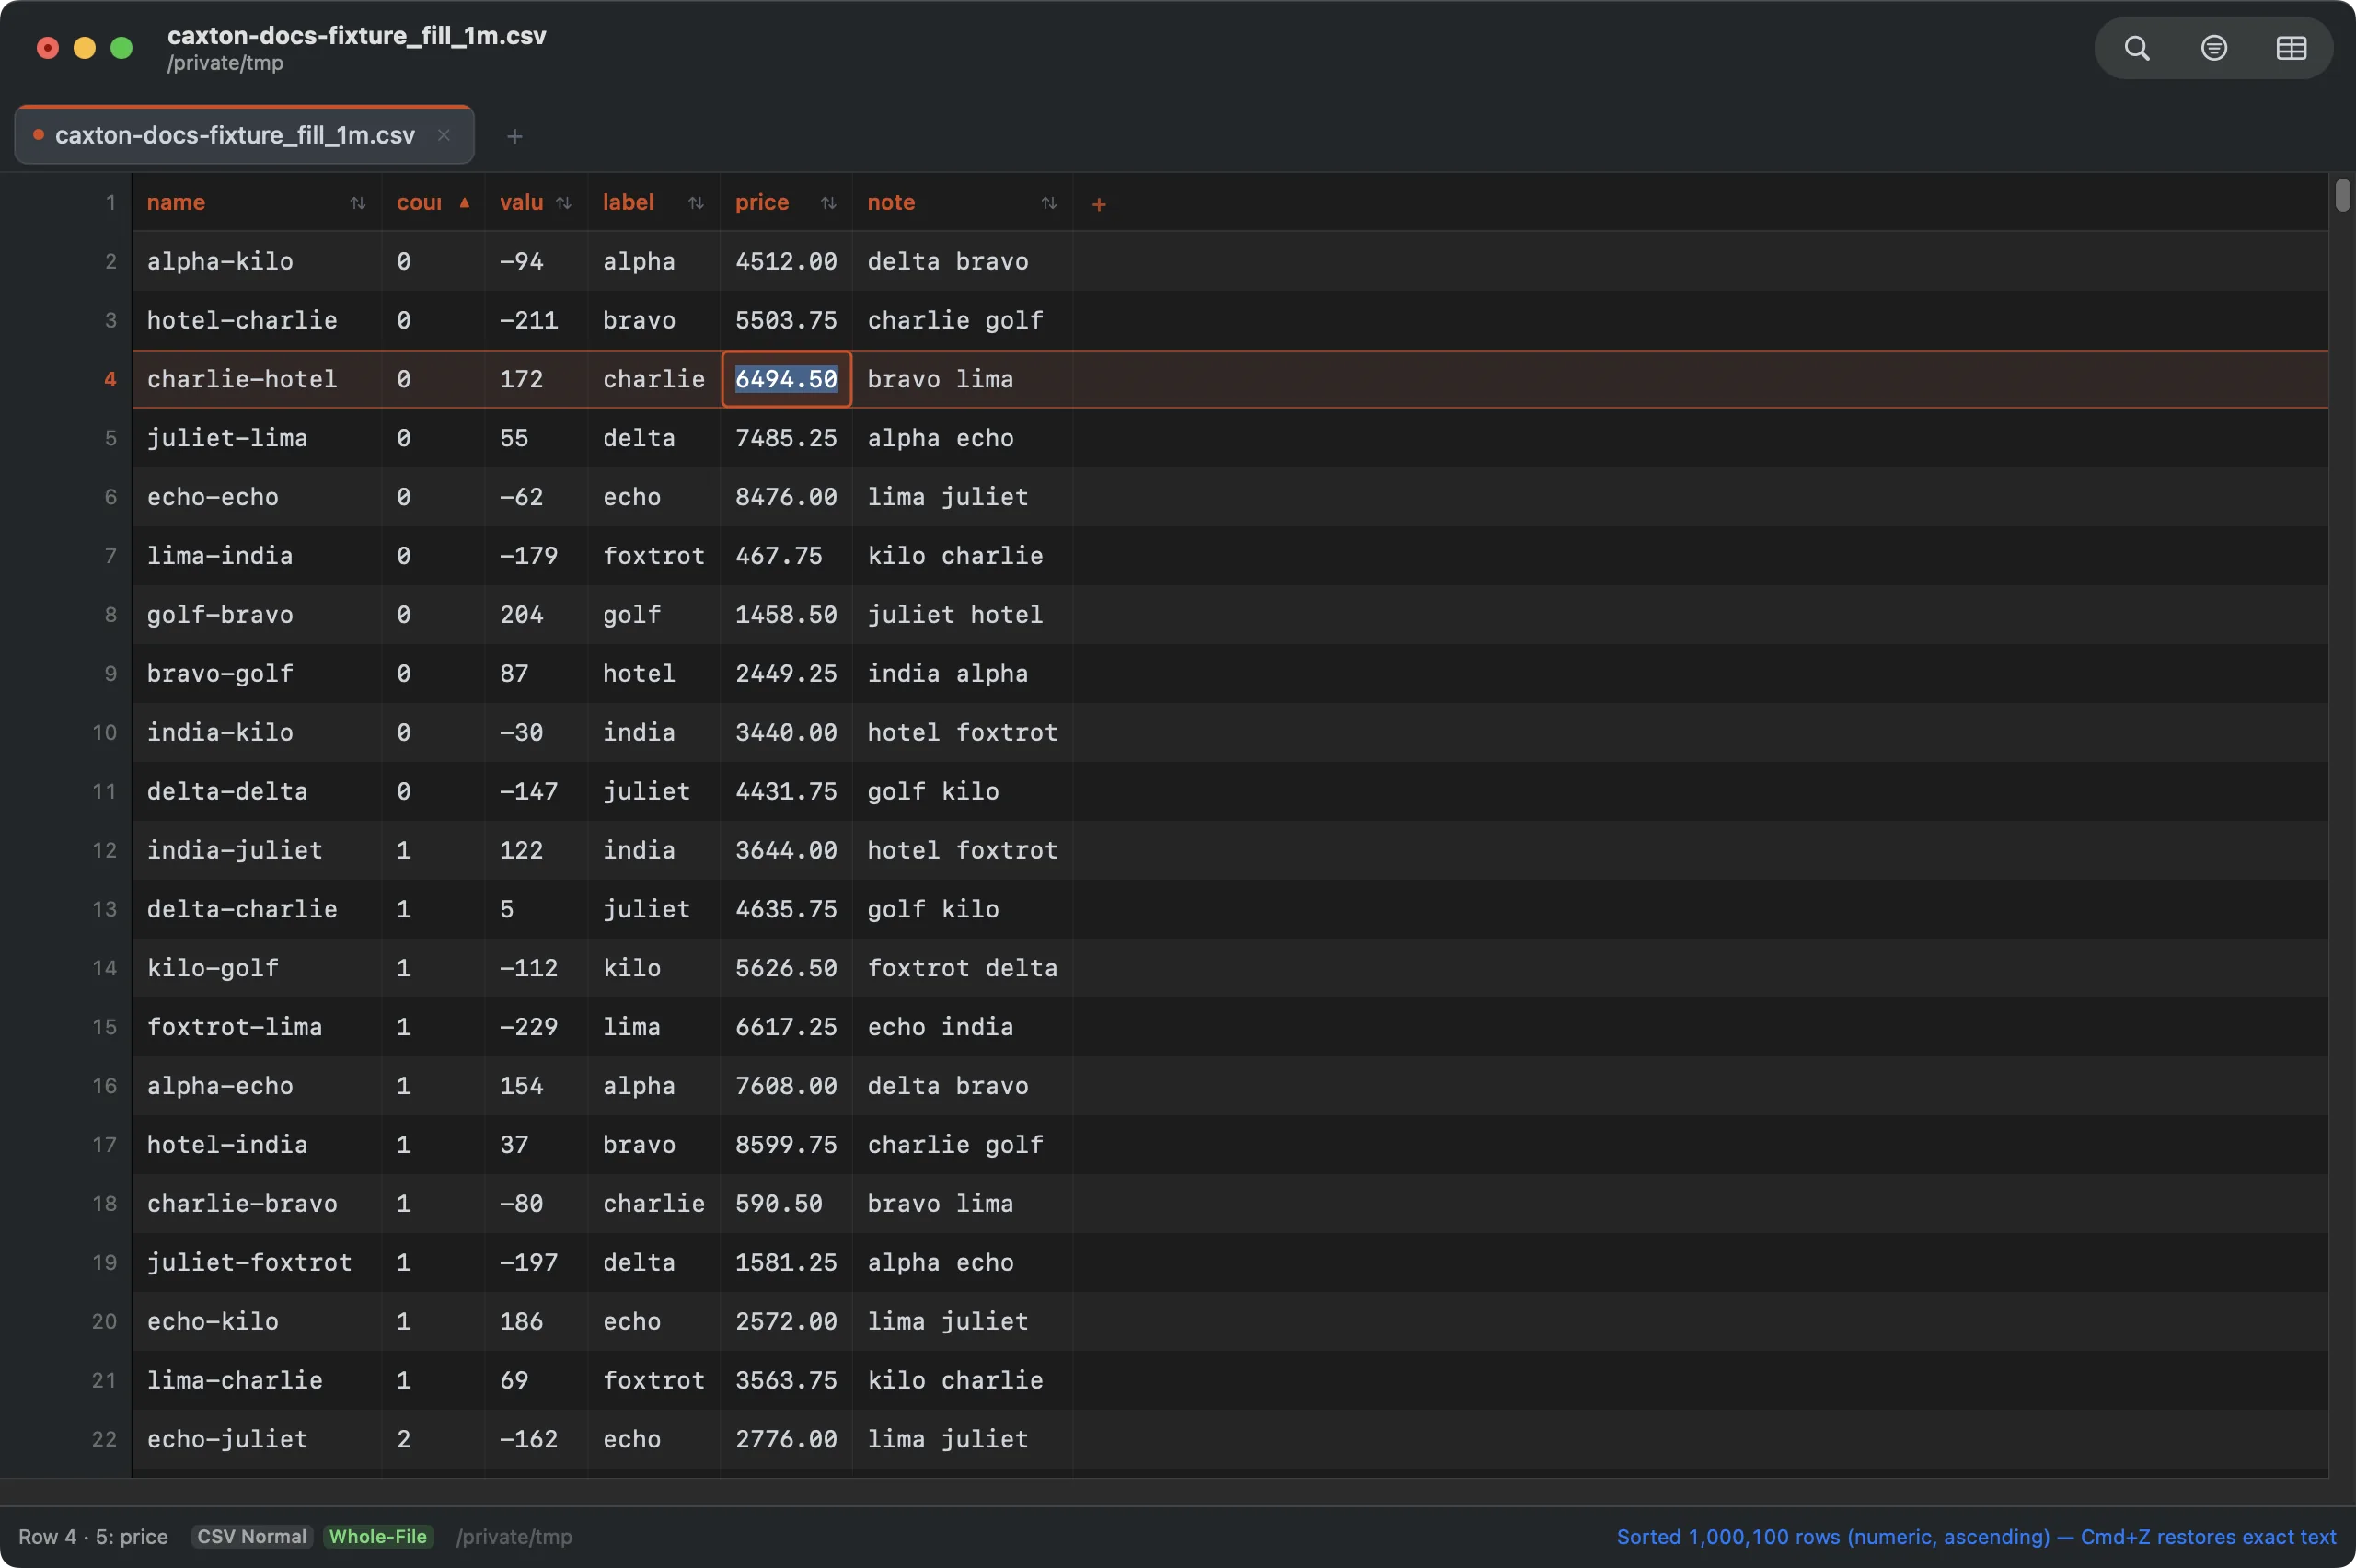Click note cell charlie golf in hotel-charlie row
2356x1568 pixels.
point(962,320)
